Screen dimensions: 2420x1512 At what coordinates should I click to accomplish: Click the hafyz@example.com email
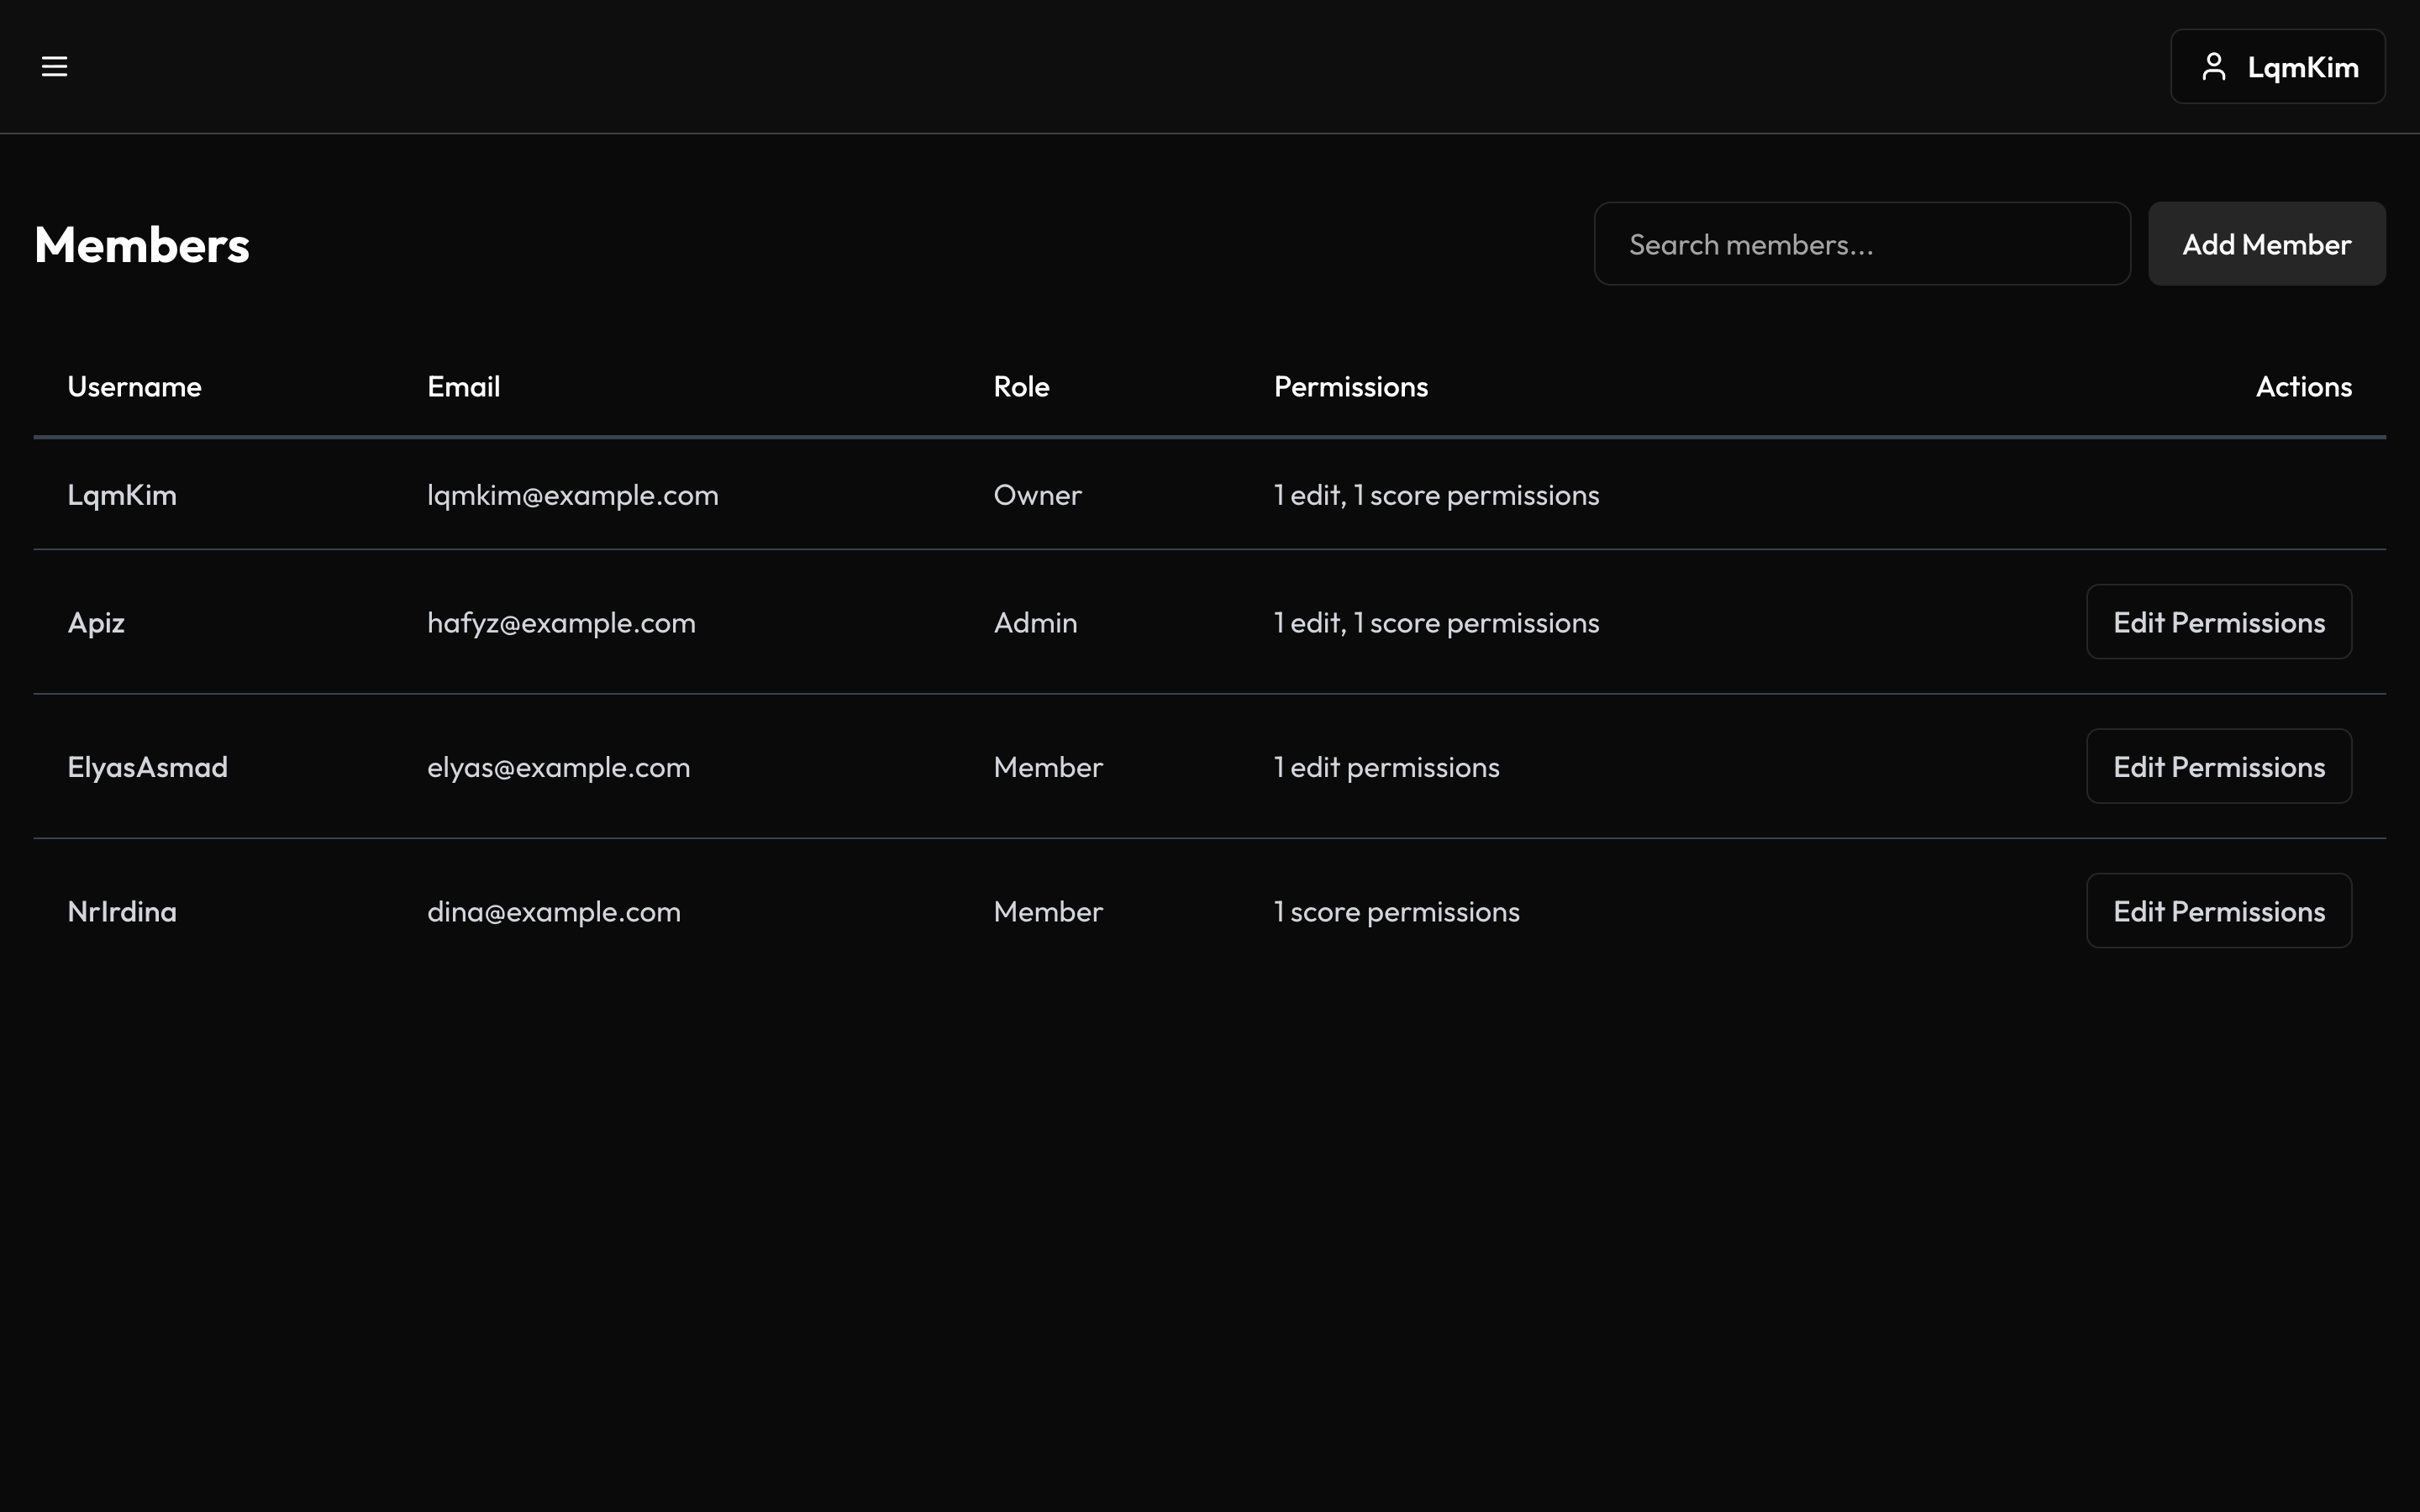pos(561,623)
